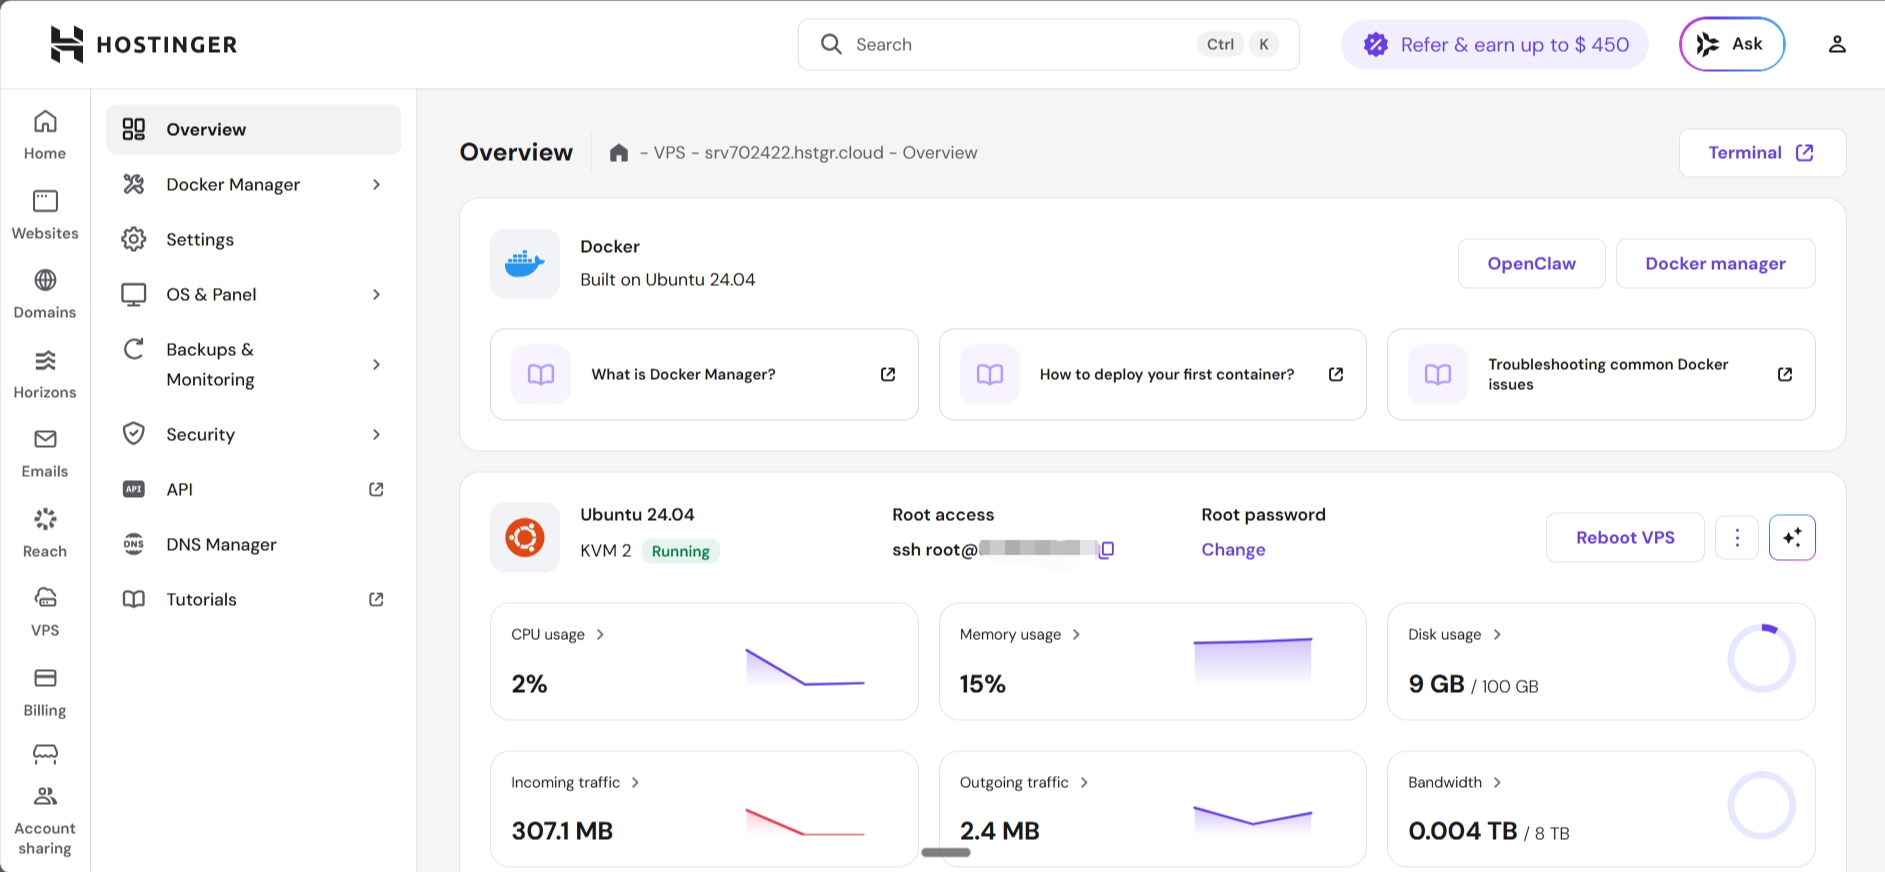Viewport: 1885px width, 872px height.
Task: Click Change root password link
Action: click(1233, 549)
